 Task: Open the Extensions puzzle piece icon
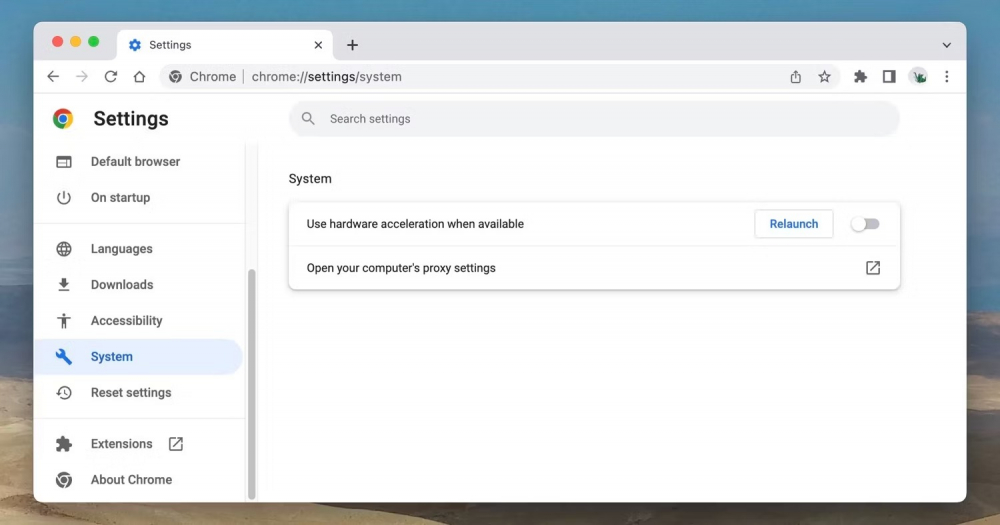coord(860,77)
